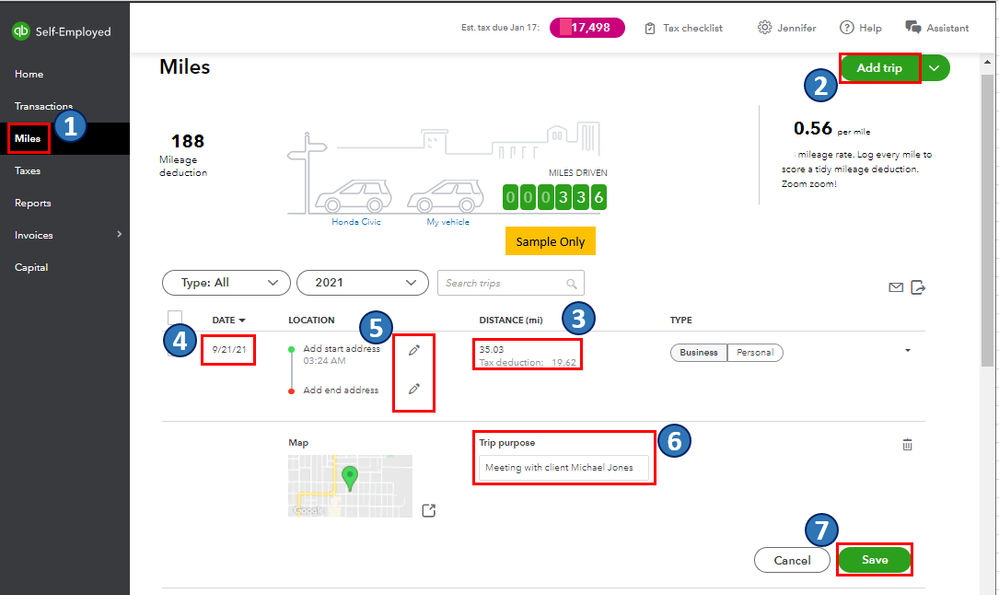The image size is (999, 595).
Task: Click the 9/21/21 trip date
Action: tap(229, 350)
